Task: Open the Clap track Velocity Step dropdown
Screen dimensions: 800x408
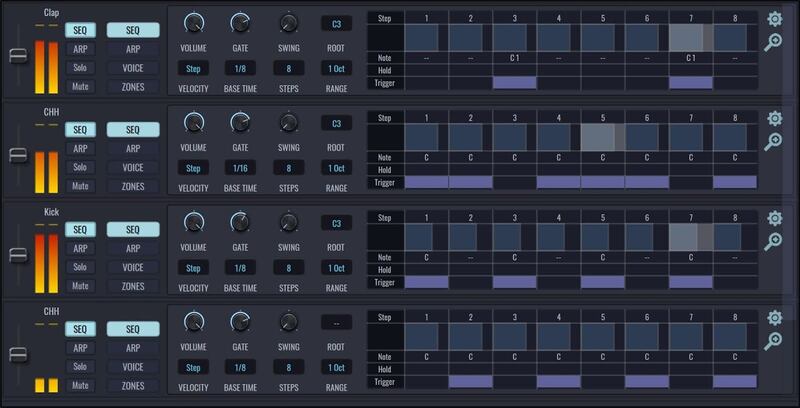Action: (193, 68)
